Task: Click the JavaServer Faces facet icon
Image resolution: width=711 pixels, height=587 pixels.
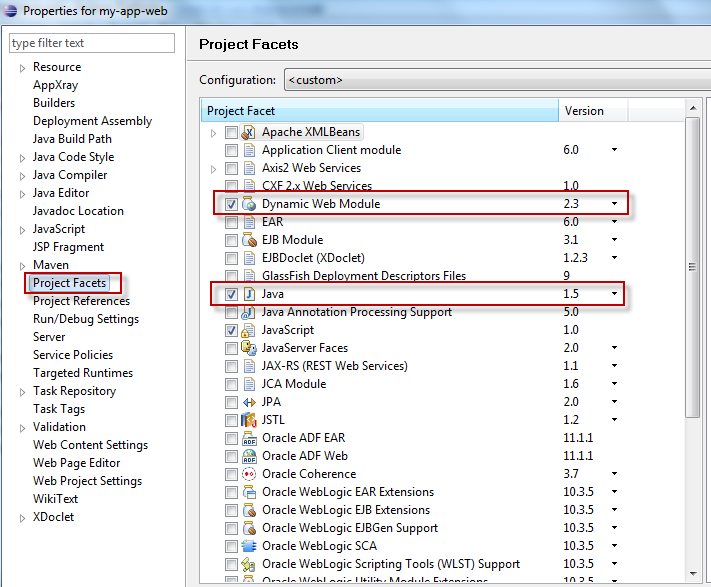Action: [248, 348]
